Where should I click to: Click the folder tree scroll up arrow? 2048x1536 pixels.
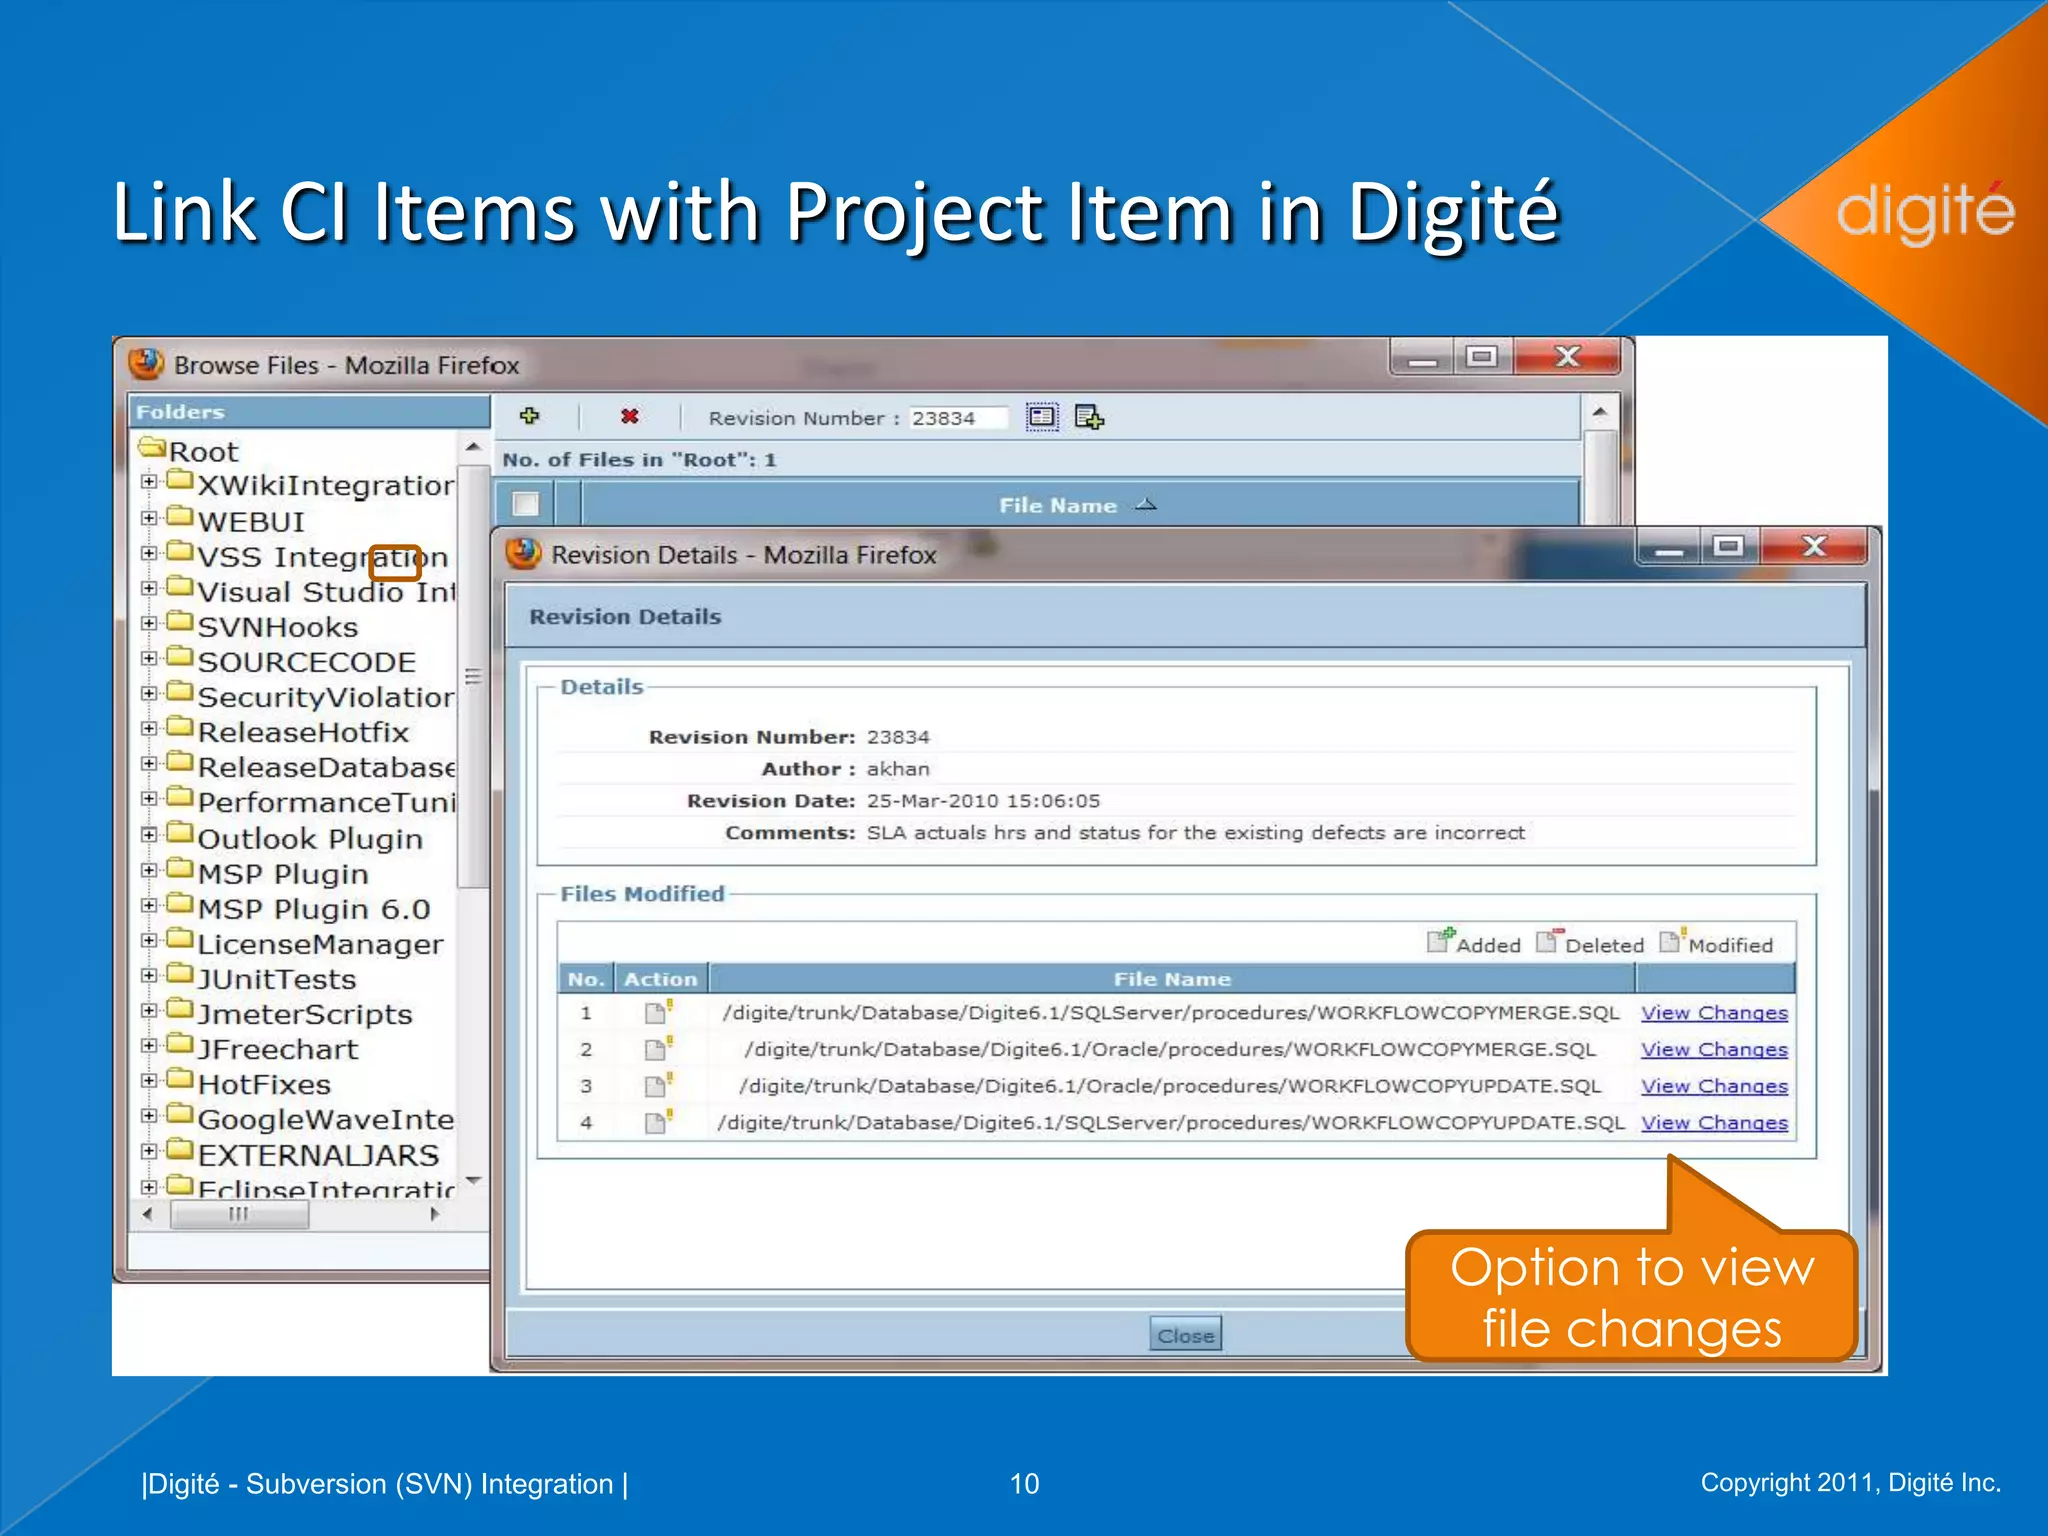(473, 447)
